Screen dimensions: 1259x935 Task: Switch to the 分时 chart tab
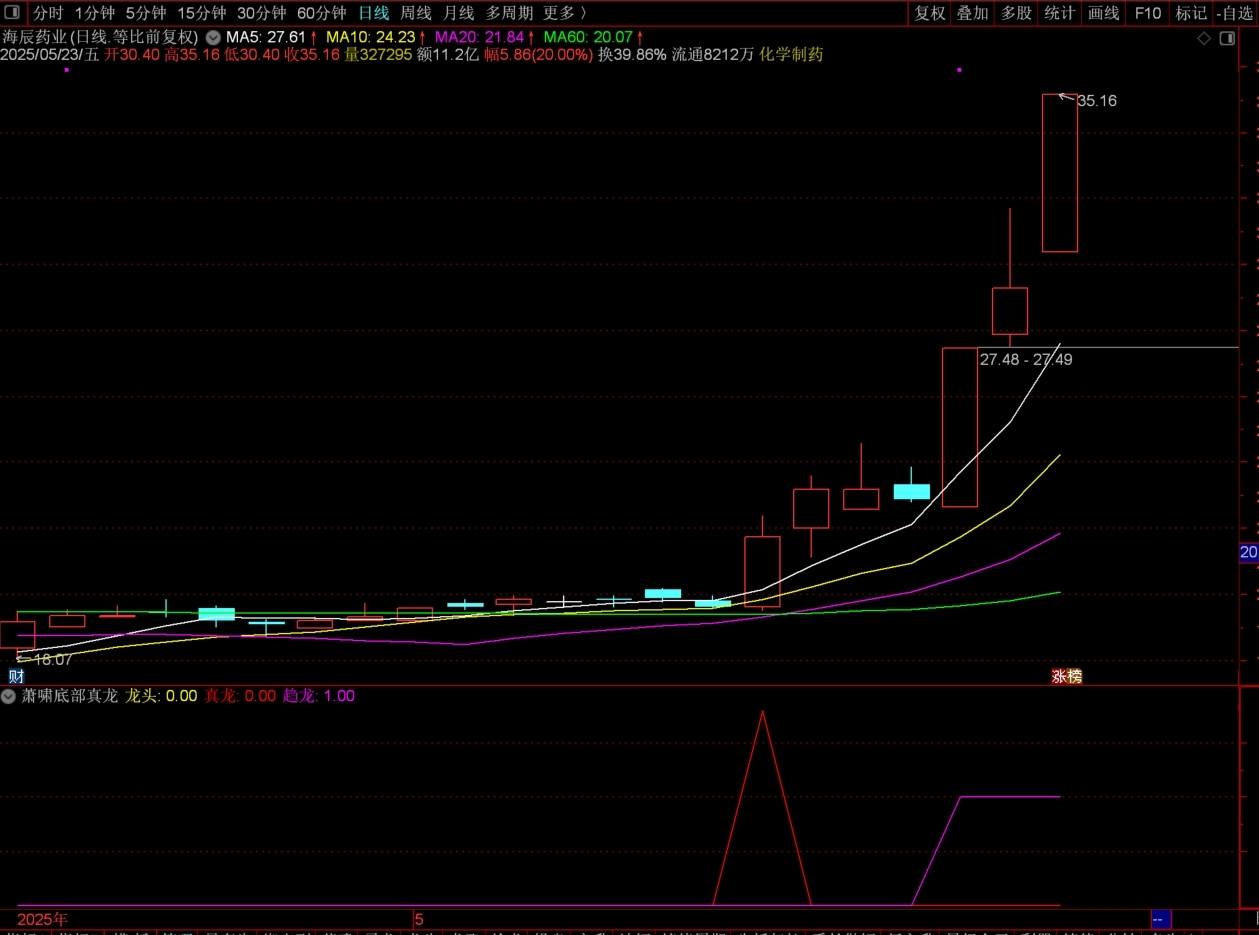(x=48, y=13)
